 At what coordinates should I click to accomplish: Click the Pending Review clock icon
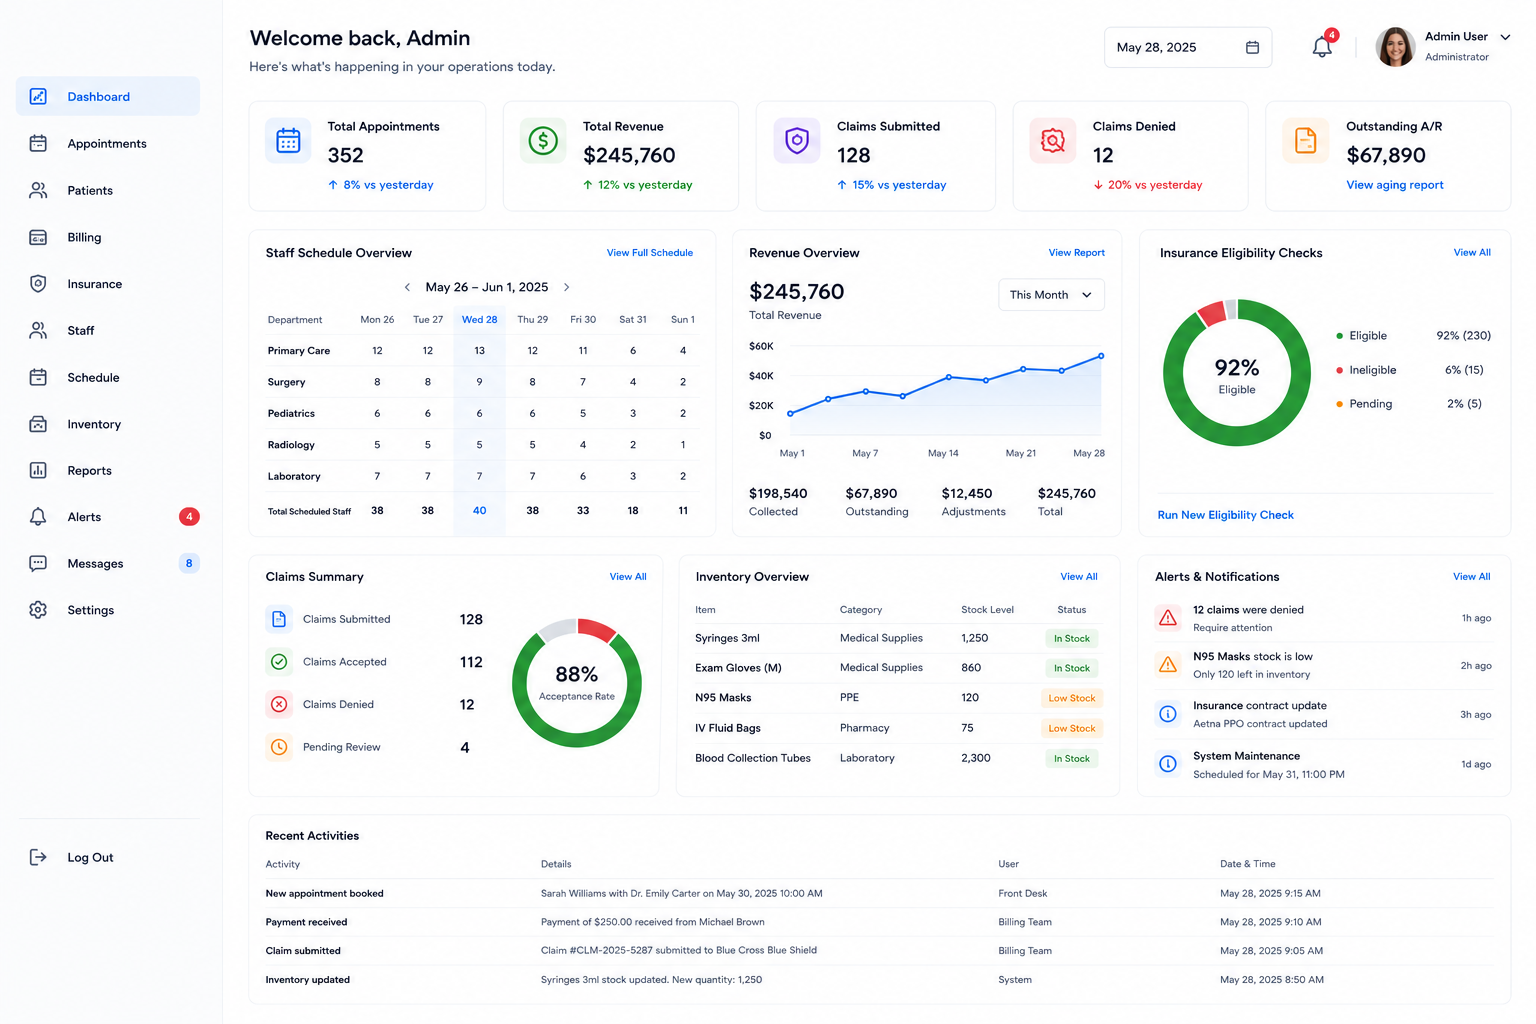point(279,747)
